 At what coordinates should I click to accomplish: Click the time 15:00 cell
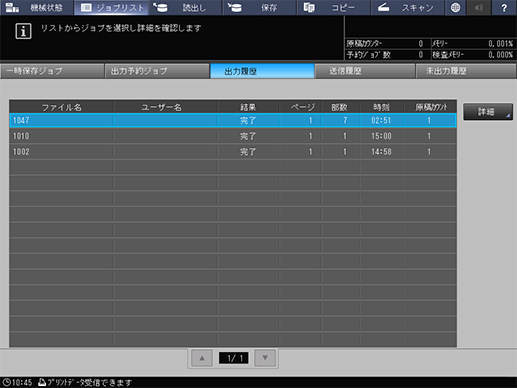pyautogui.click(x=381, y=136)
